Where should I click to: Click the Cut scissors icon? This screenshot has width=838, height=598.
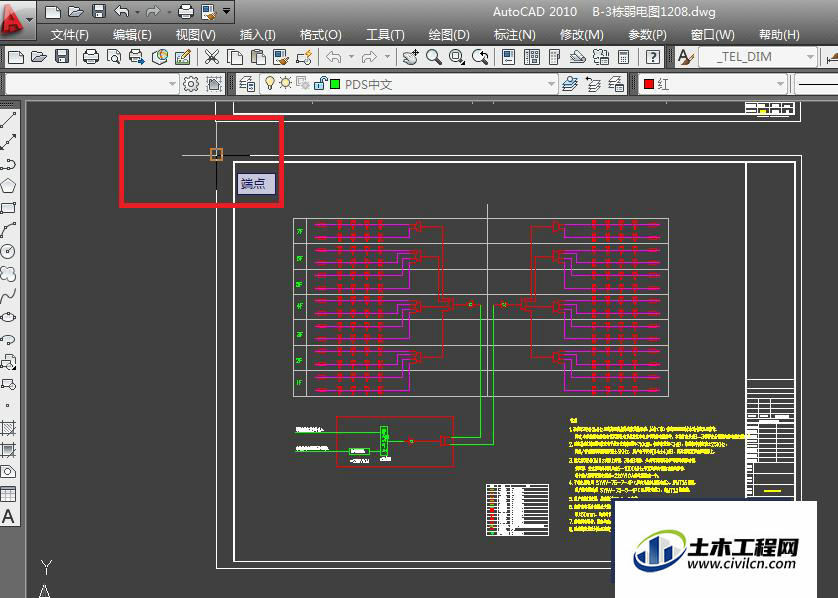click(x=212, y=57)
